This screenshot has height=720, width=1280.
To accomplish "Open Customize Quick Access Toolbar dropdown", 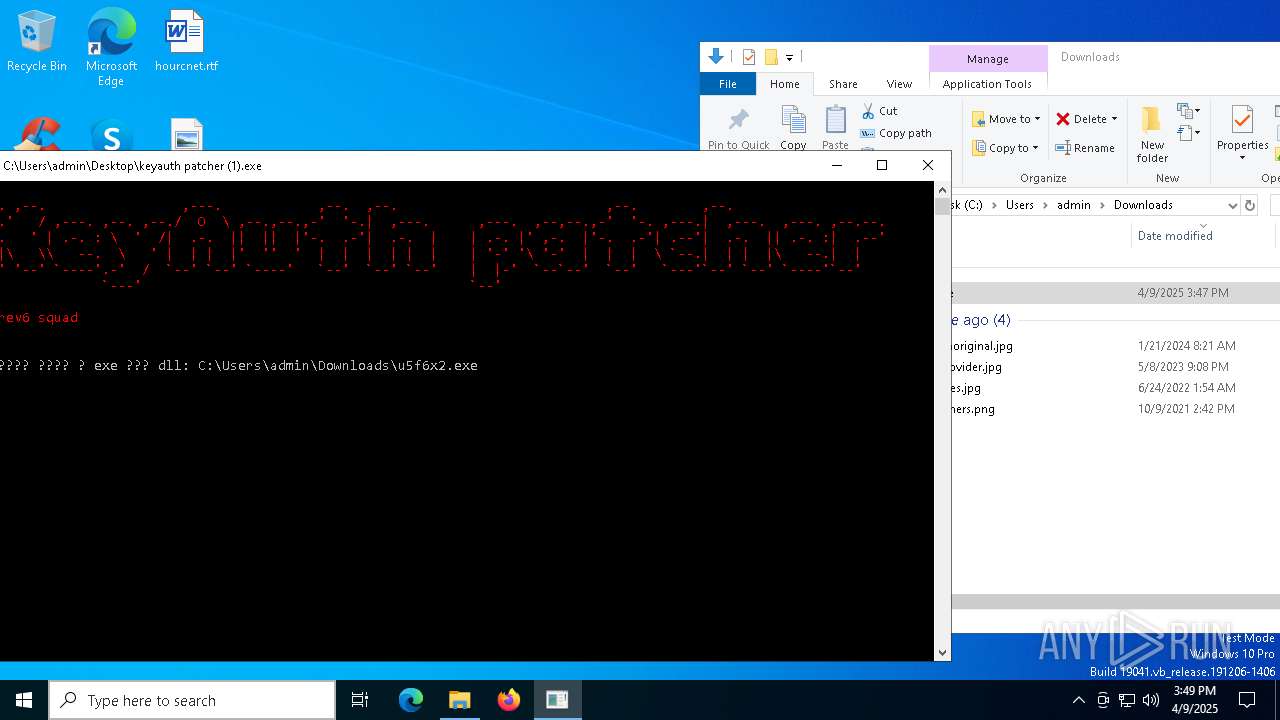I will [x=789, y=57].
